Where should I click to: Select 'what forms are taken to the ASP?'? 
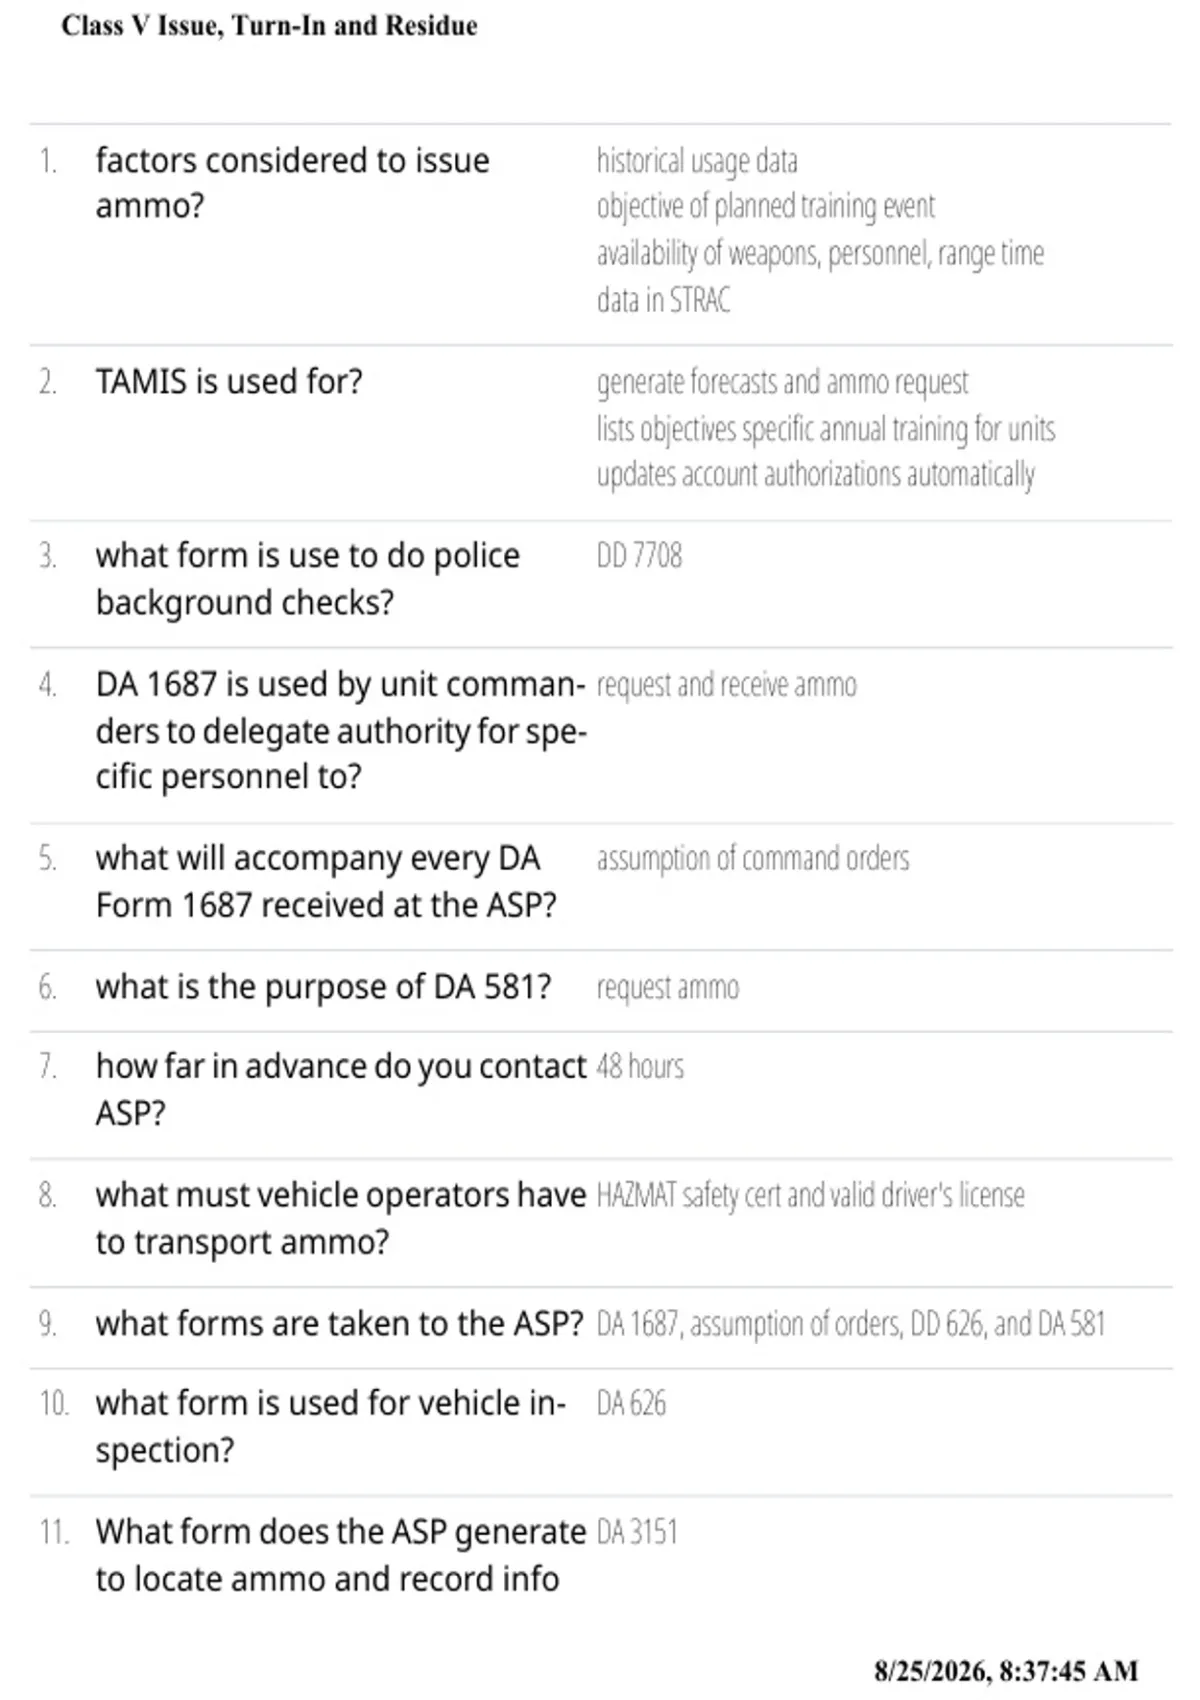click(x=340, y=1324)
